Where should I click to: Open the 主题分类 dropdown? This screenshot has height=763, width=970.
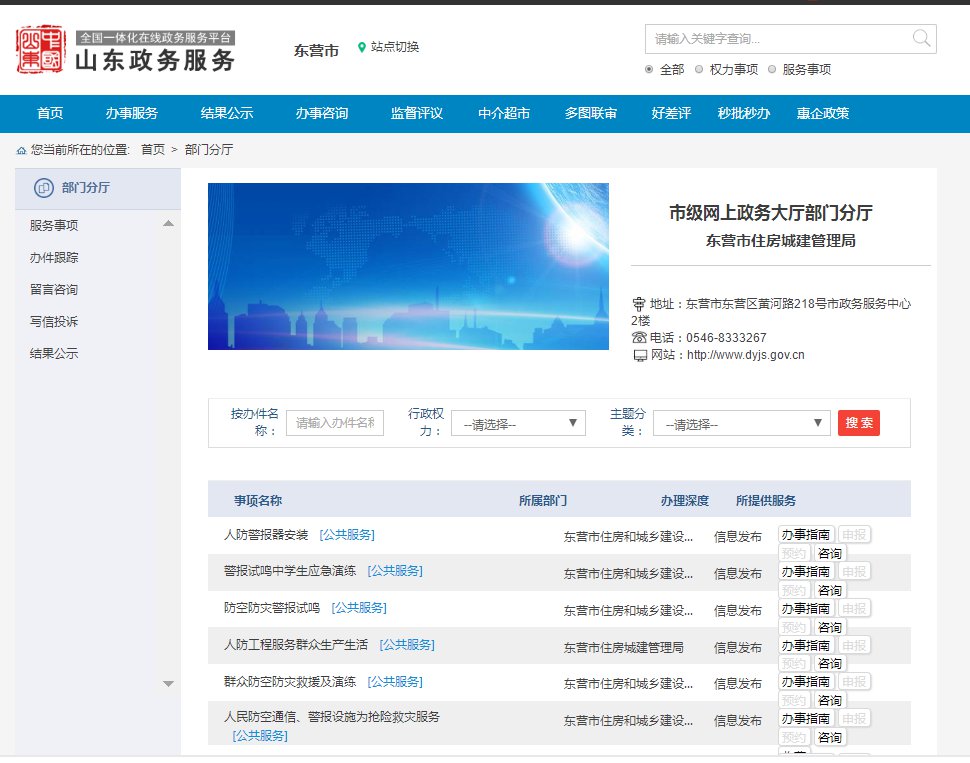click(741, 423)
